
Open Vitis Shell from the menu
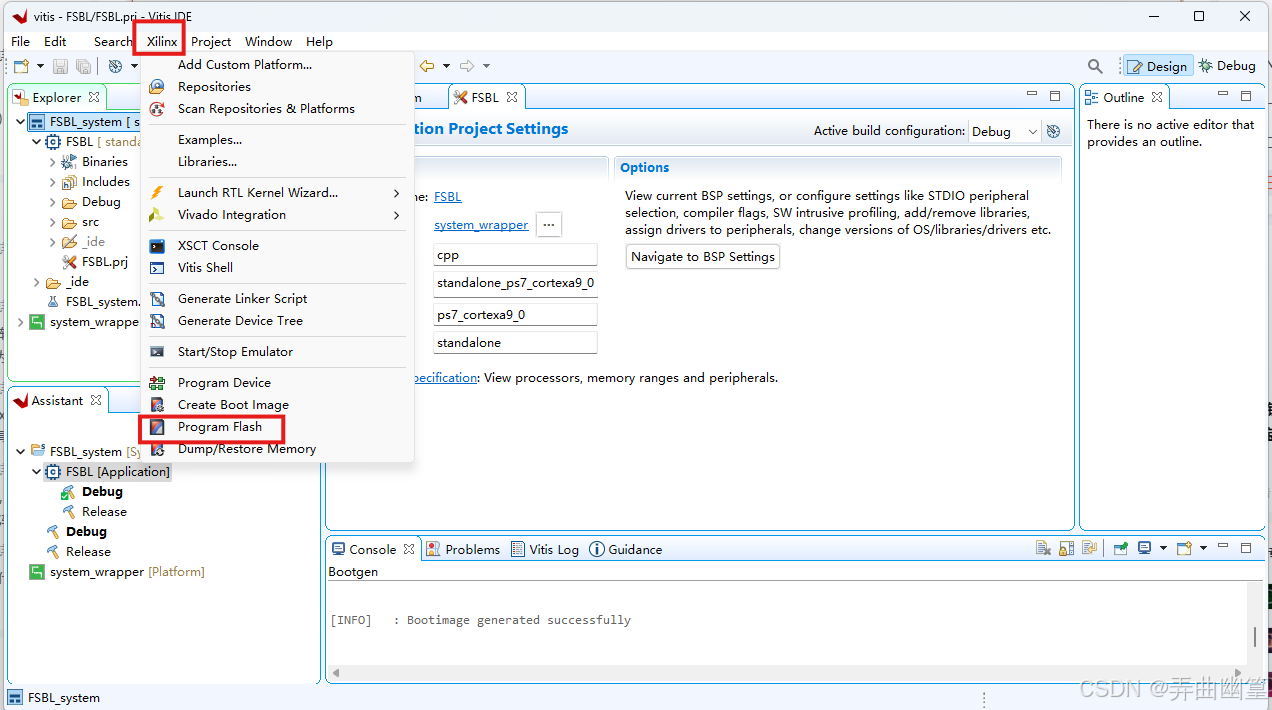click(277, 268)
